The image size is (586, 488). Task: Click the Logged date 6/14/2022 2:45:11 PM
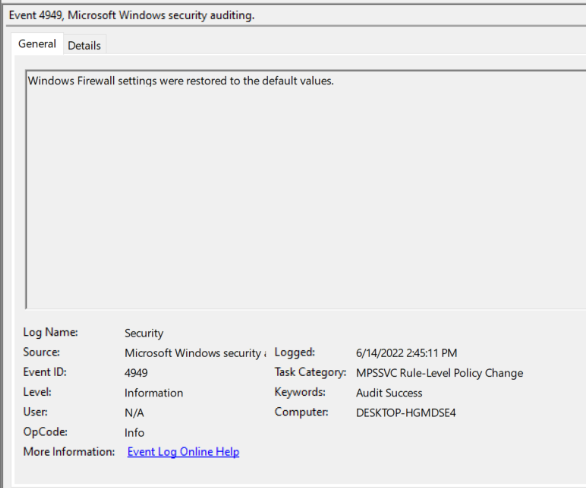coord(406,353)
